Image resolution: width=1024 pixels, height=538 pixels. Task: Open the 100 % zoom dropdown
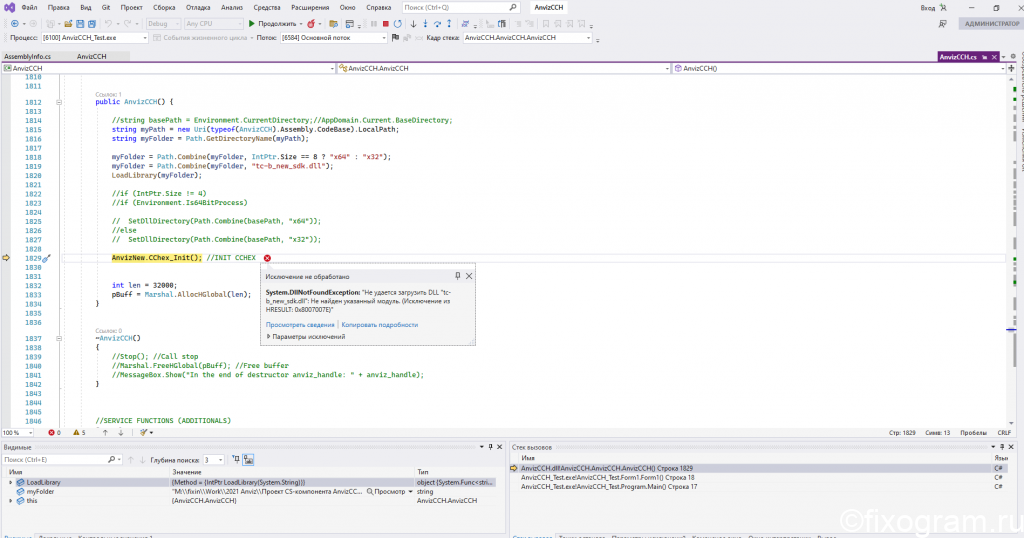click(18, 432)
